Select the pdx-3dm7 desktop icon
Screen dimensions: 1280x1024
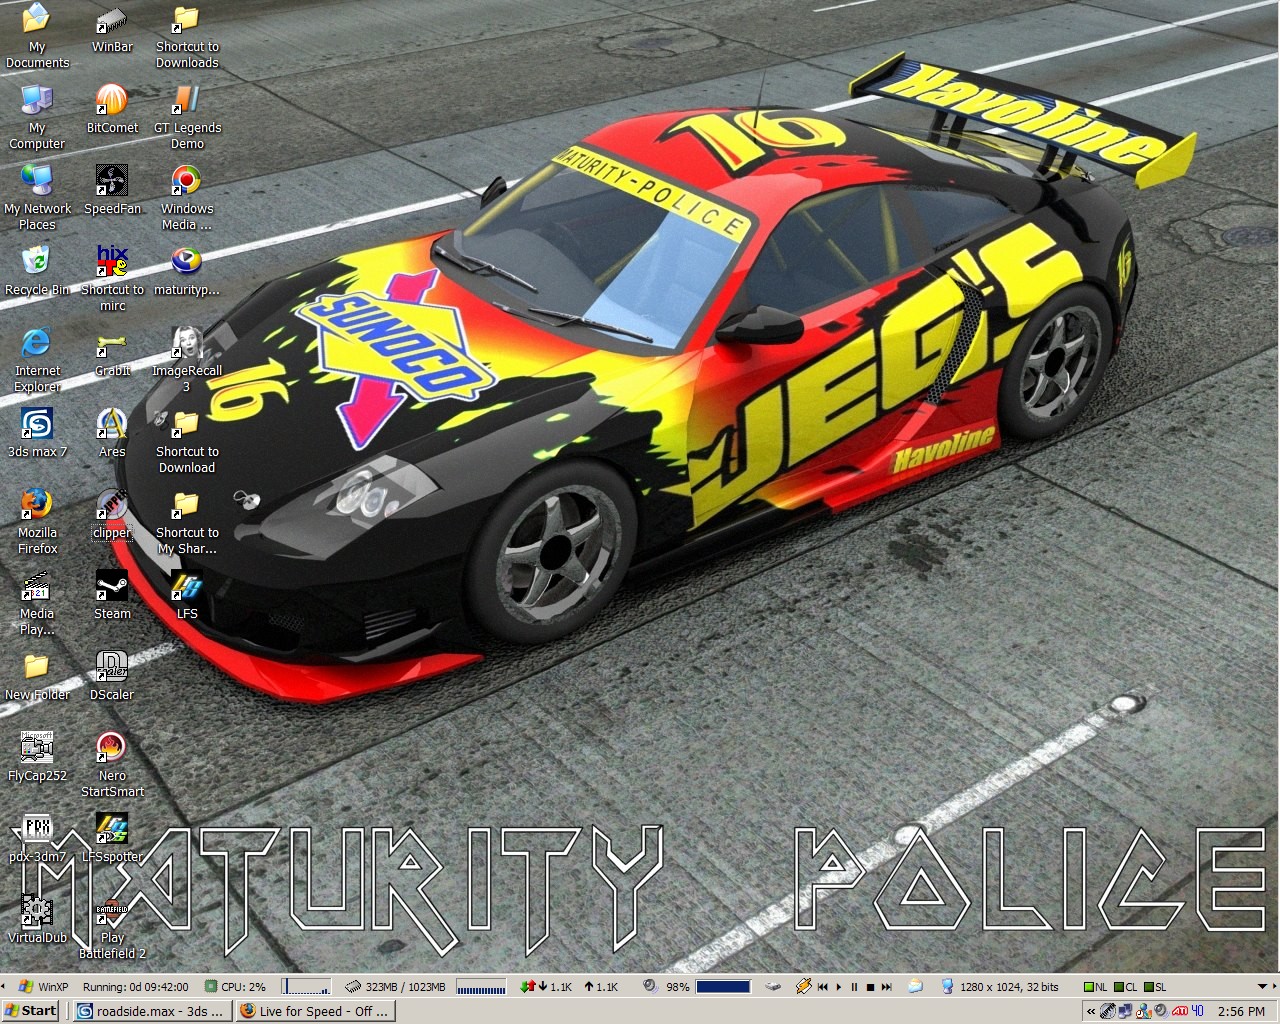[x=37, y=838]
